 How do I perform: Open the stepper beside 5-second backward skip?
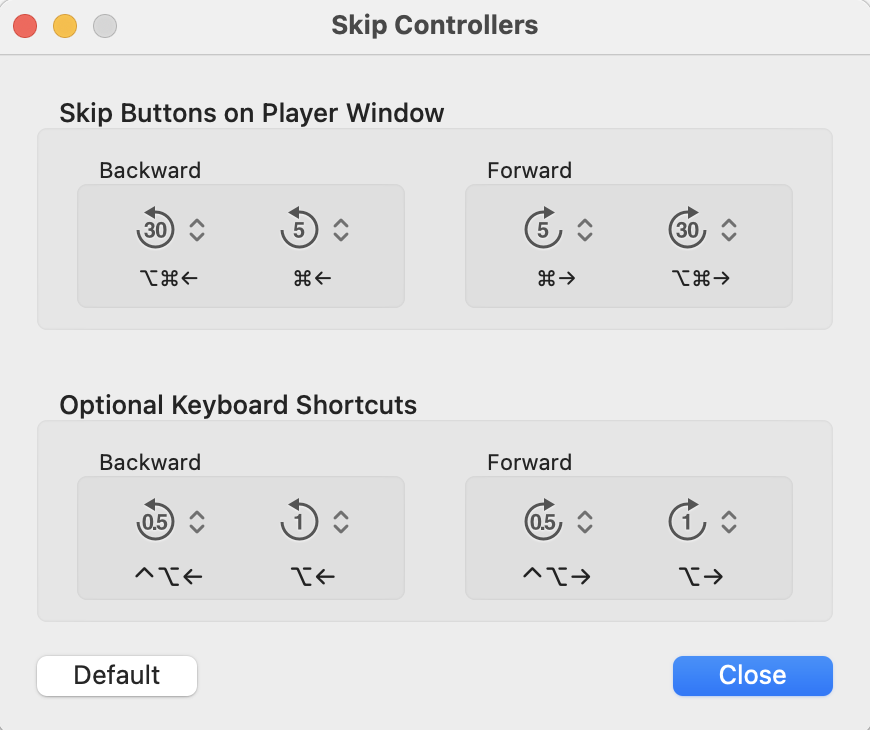pyautogui.click(x=341, y=230)
